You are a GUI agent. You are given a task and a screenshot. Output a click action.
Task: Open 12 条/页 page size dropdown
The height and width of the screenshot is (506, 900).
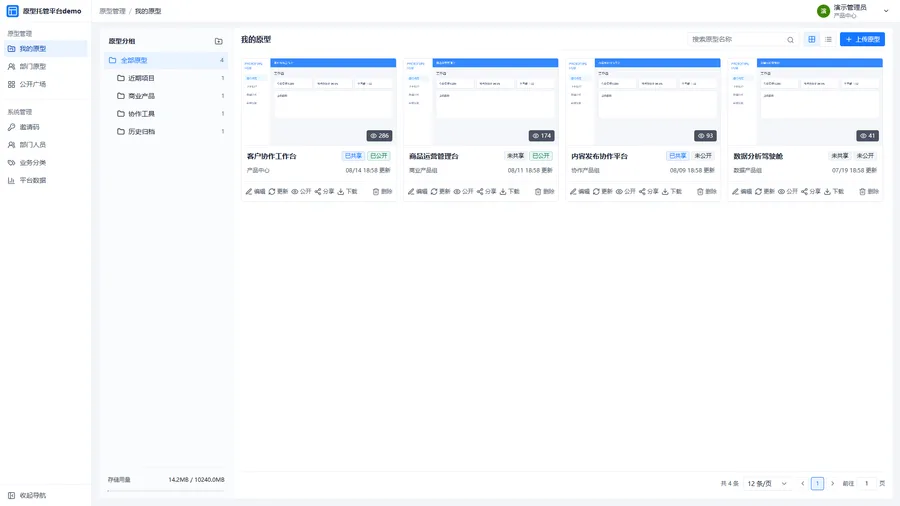[767, 484]
